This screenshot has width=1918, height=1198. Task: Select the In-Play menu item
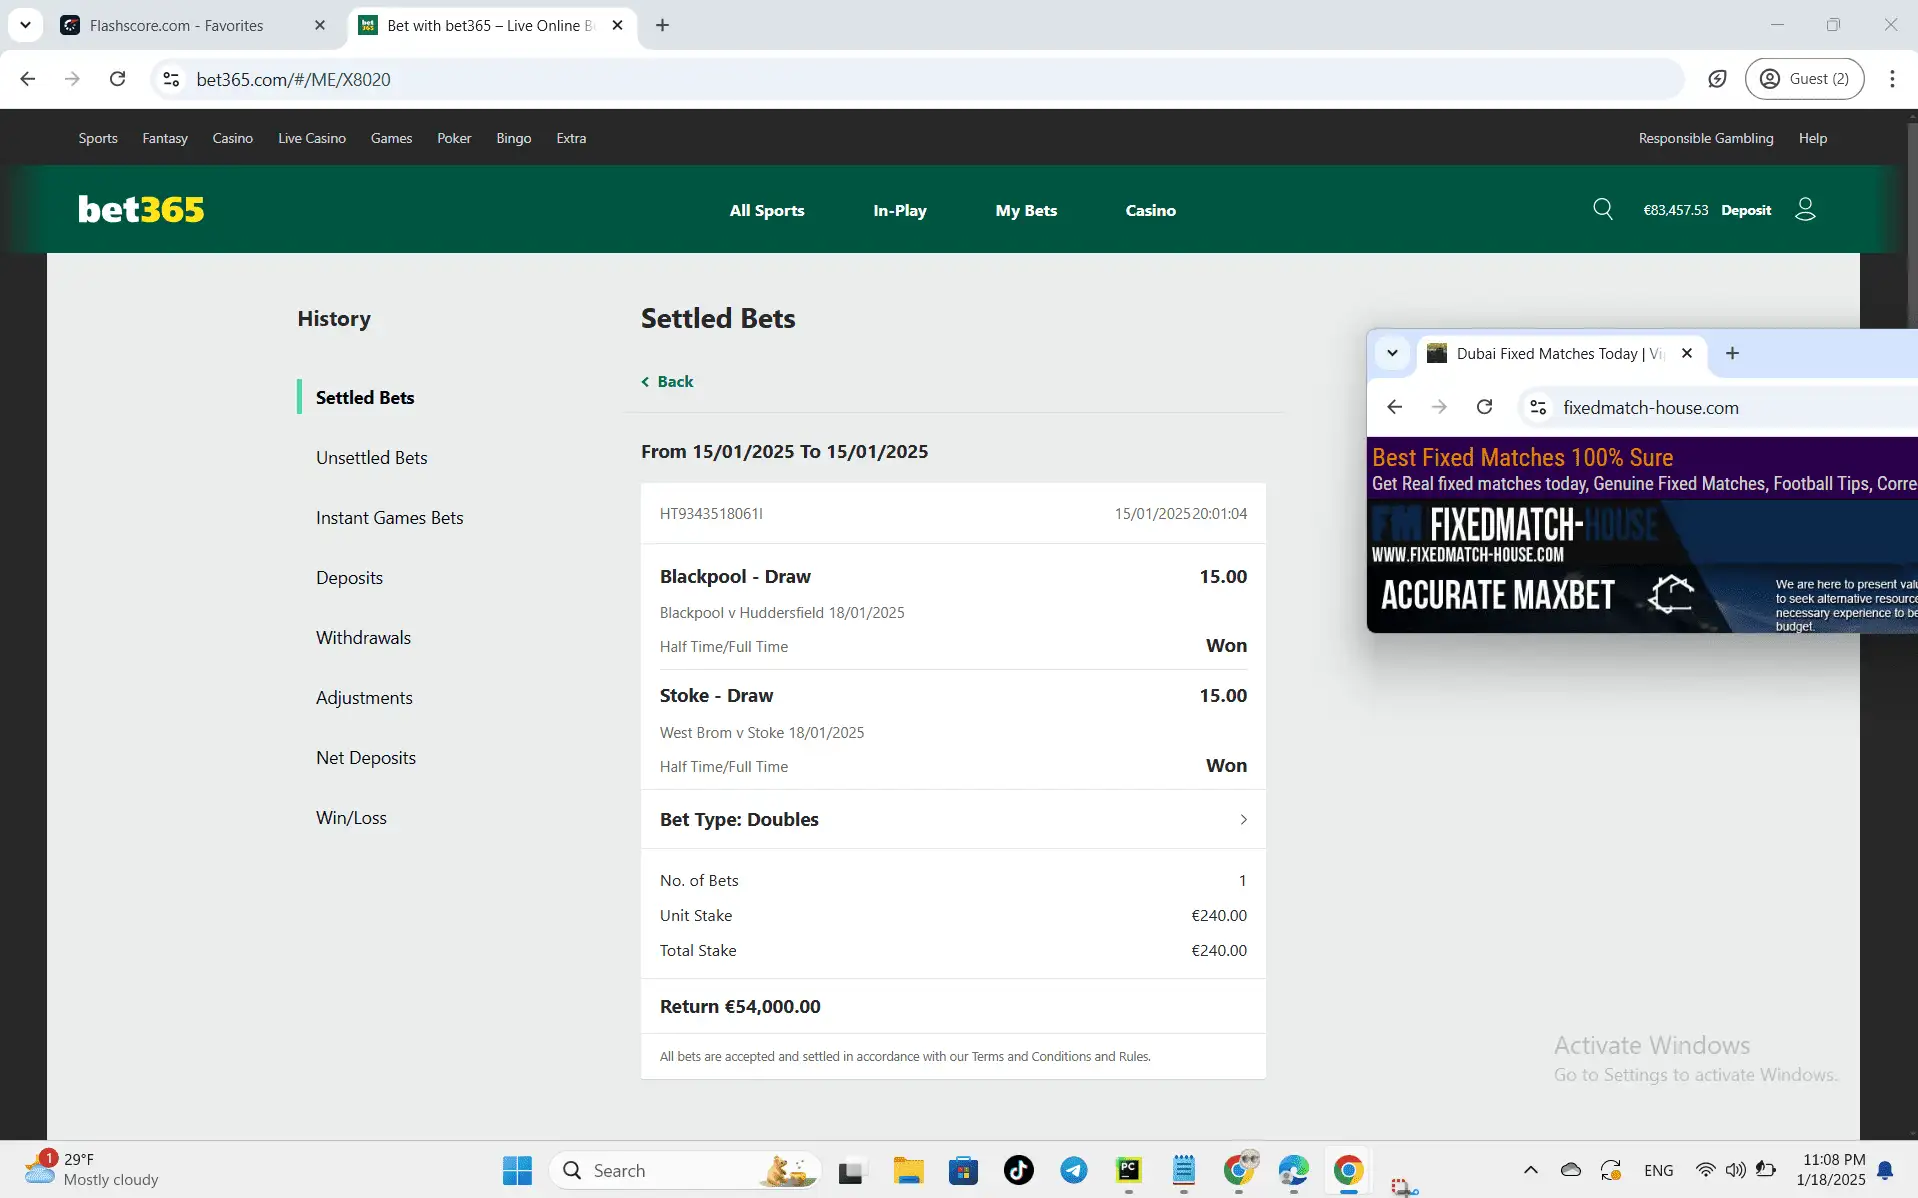click(x=899, y=210)
